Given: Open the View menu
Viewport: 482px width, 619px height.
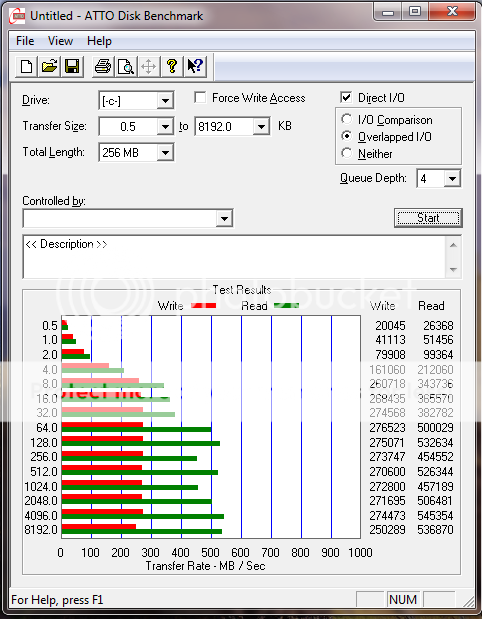Looking at the screenshot, I should 60,41.
